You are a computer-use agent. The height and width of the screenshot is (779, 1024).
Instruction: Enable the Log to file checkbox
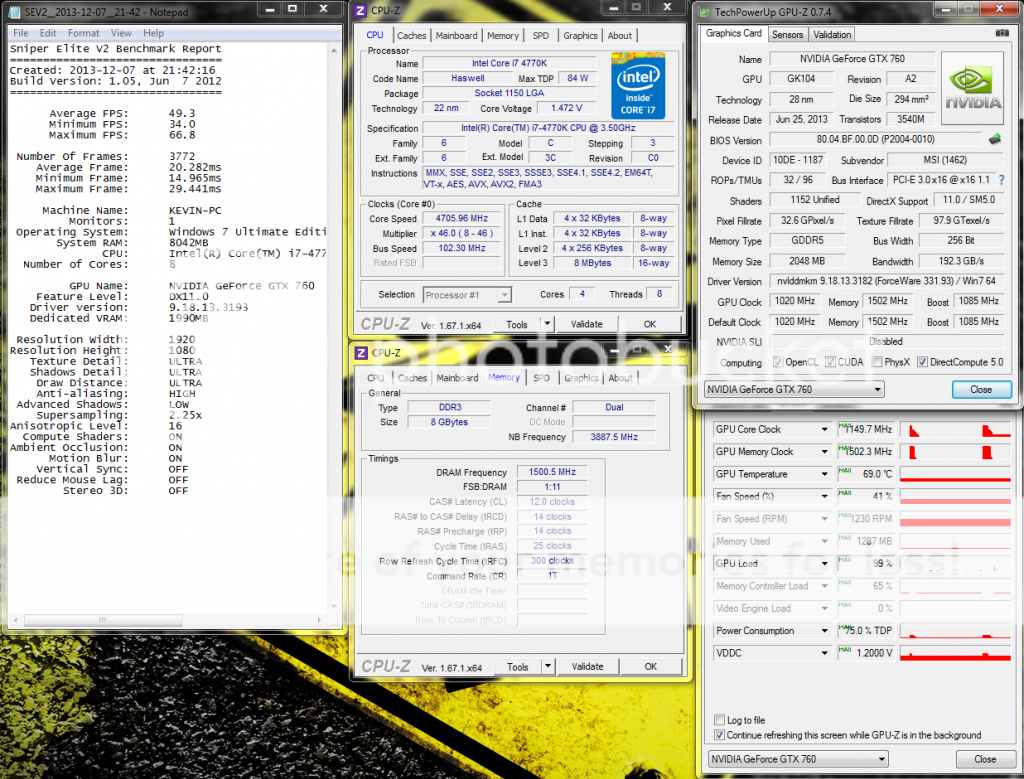[720, 720]
